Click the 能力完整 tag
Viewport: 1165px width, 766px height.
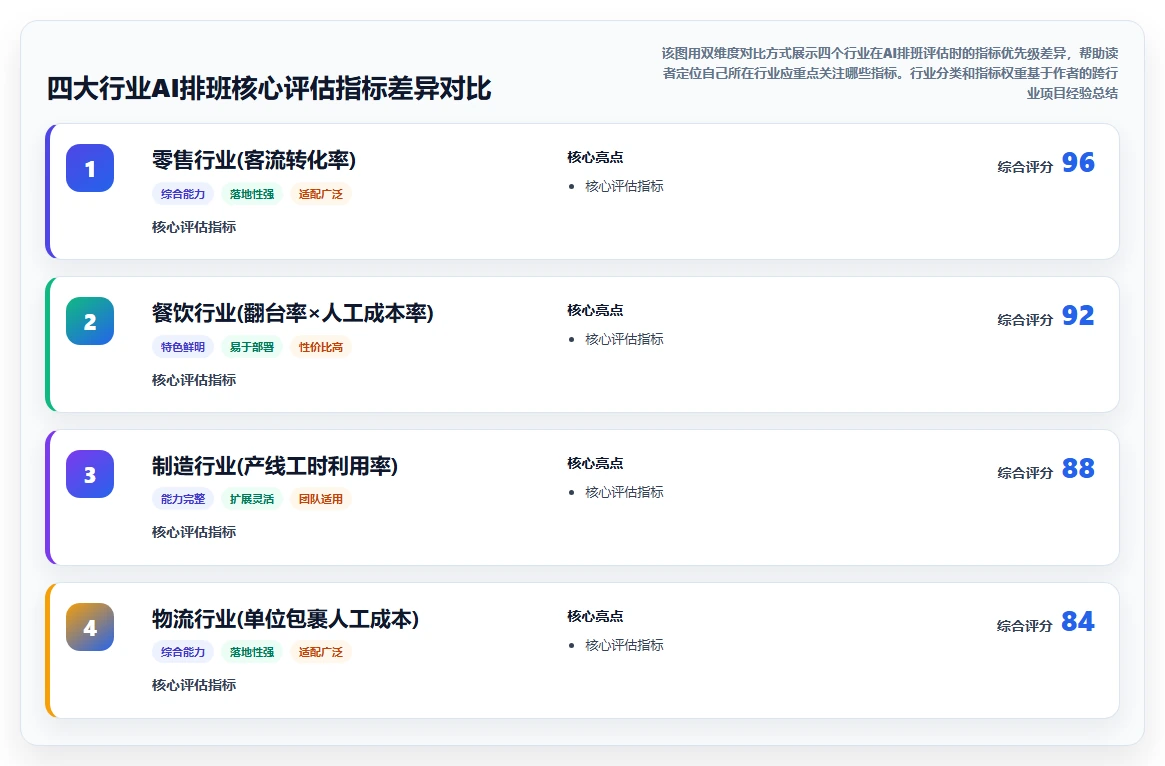[183, 499]
